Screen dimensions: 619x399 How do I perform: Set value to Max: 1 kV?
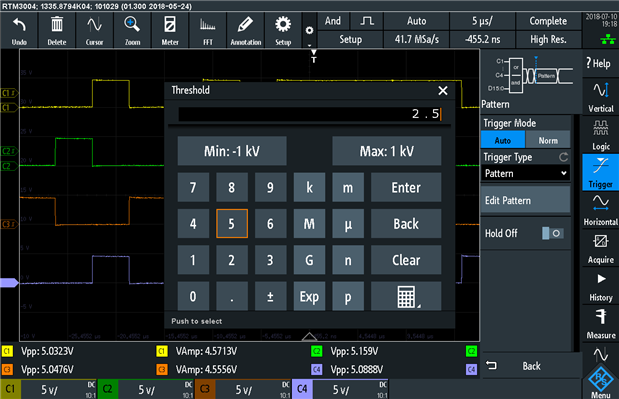pyautogui.click(x=386, y=151)
